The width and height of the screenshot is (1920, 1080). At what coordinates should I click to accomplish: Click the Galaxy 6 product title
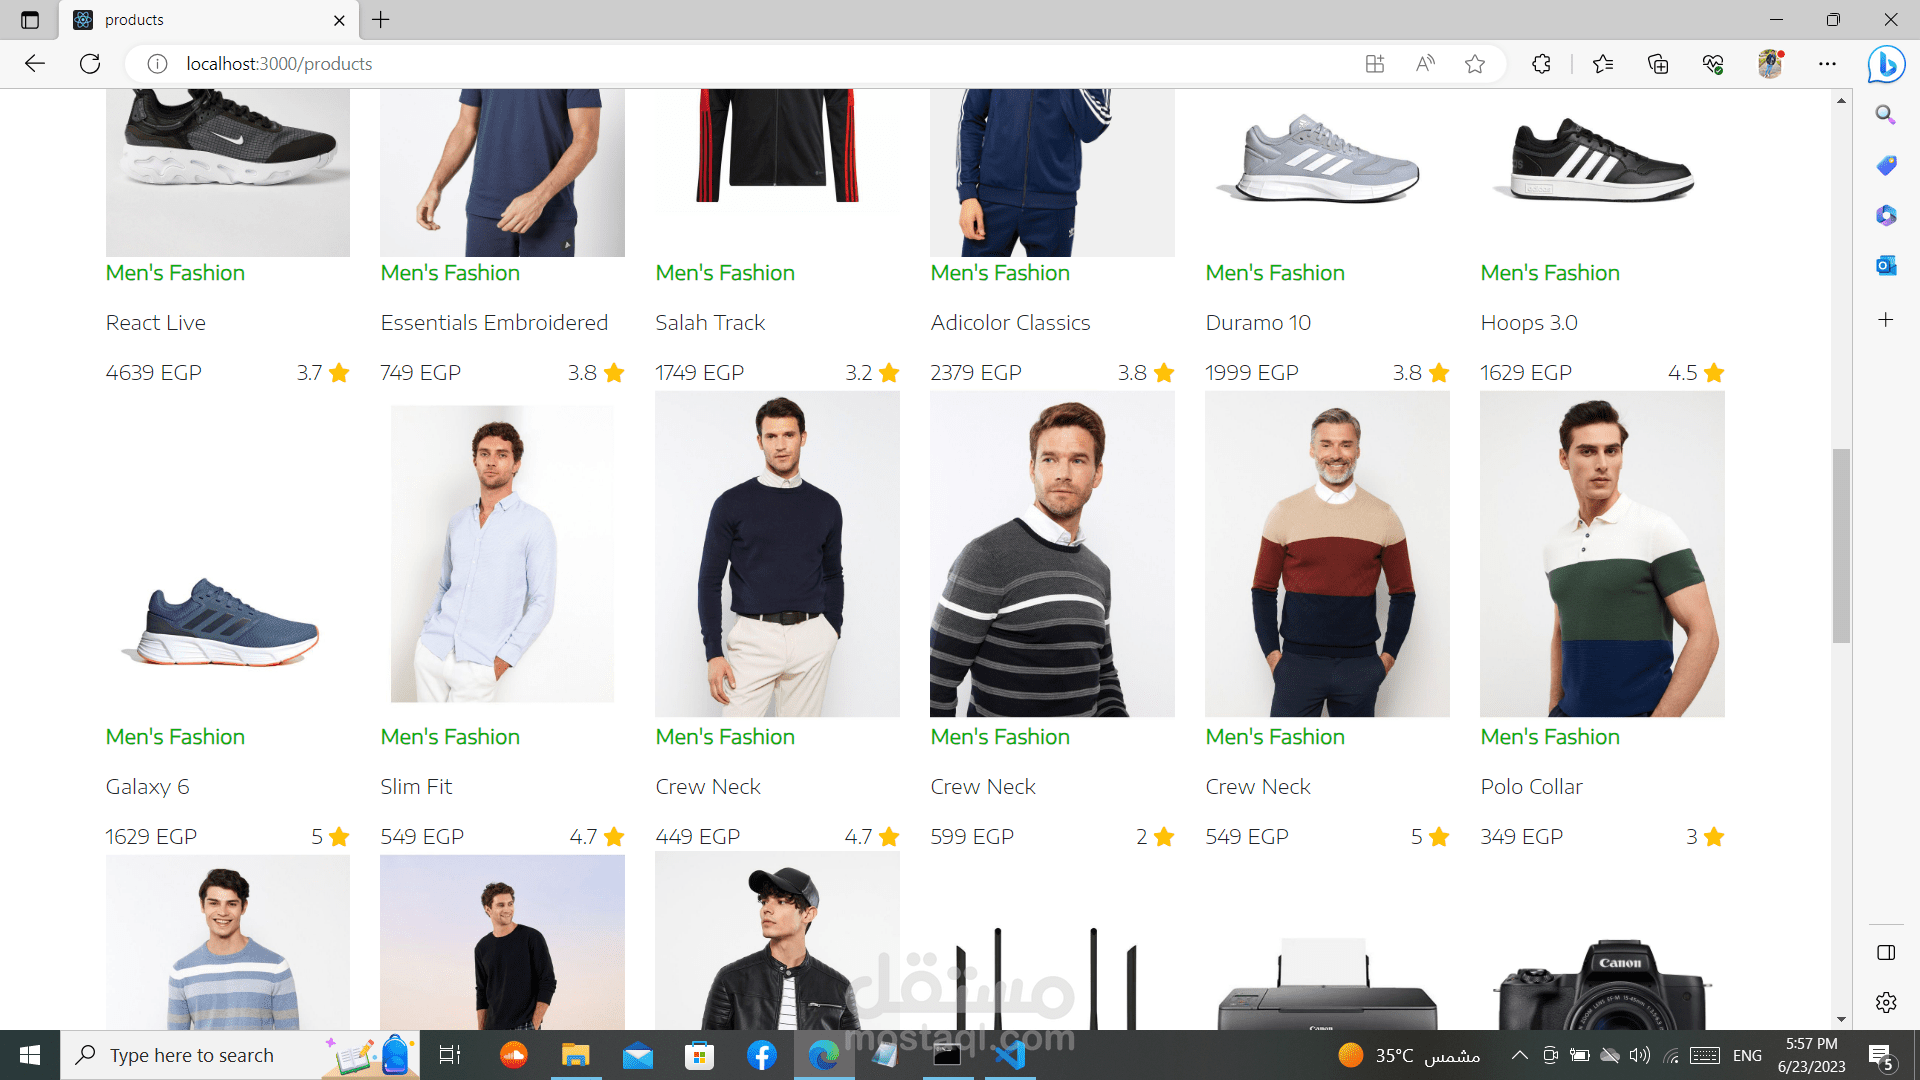(147, 787)
